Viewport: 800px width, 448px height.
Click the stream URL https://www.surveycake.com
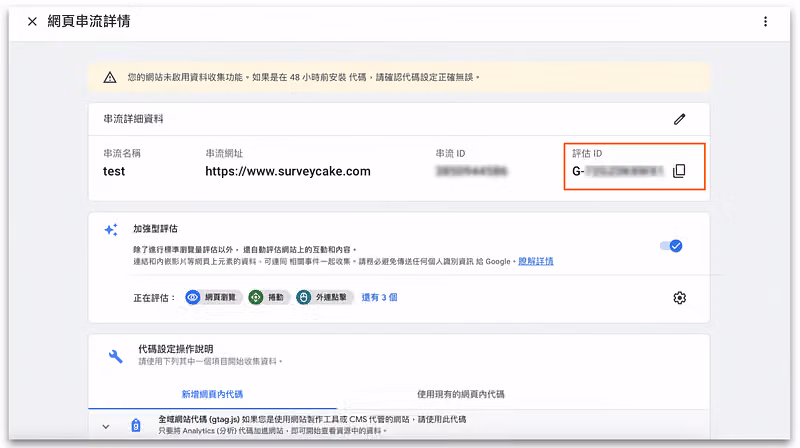click(288, 171)
